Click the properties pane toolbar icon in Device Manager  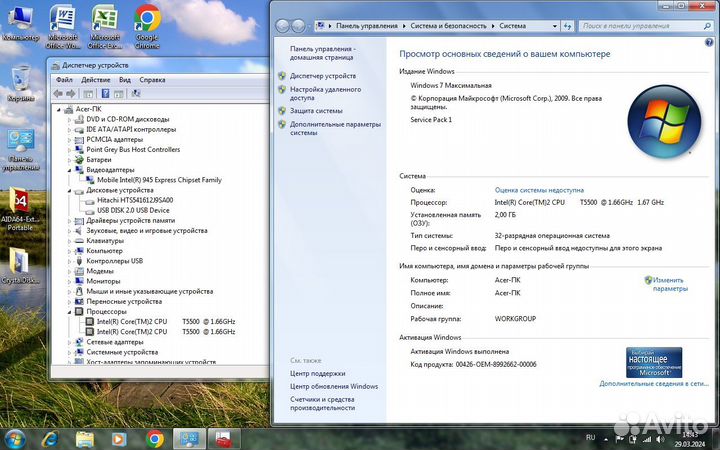click(119, 94)
